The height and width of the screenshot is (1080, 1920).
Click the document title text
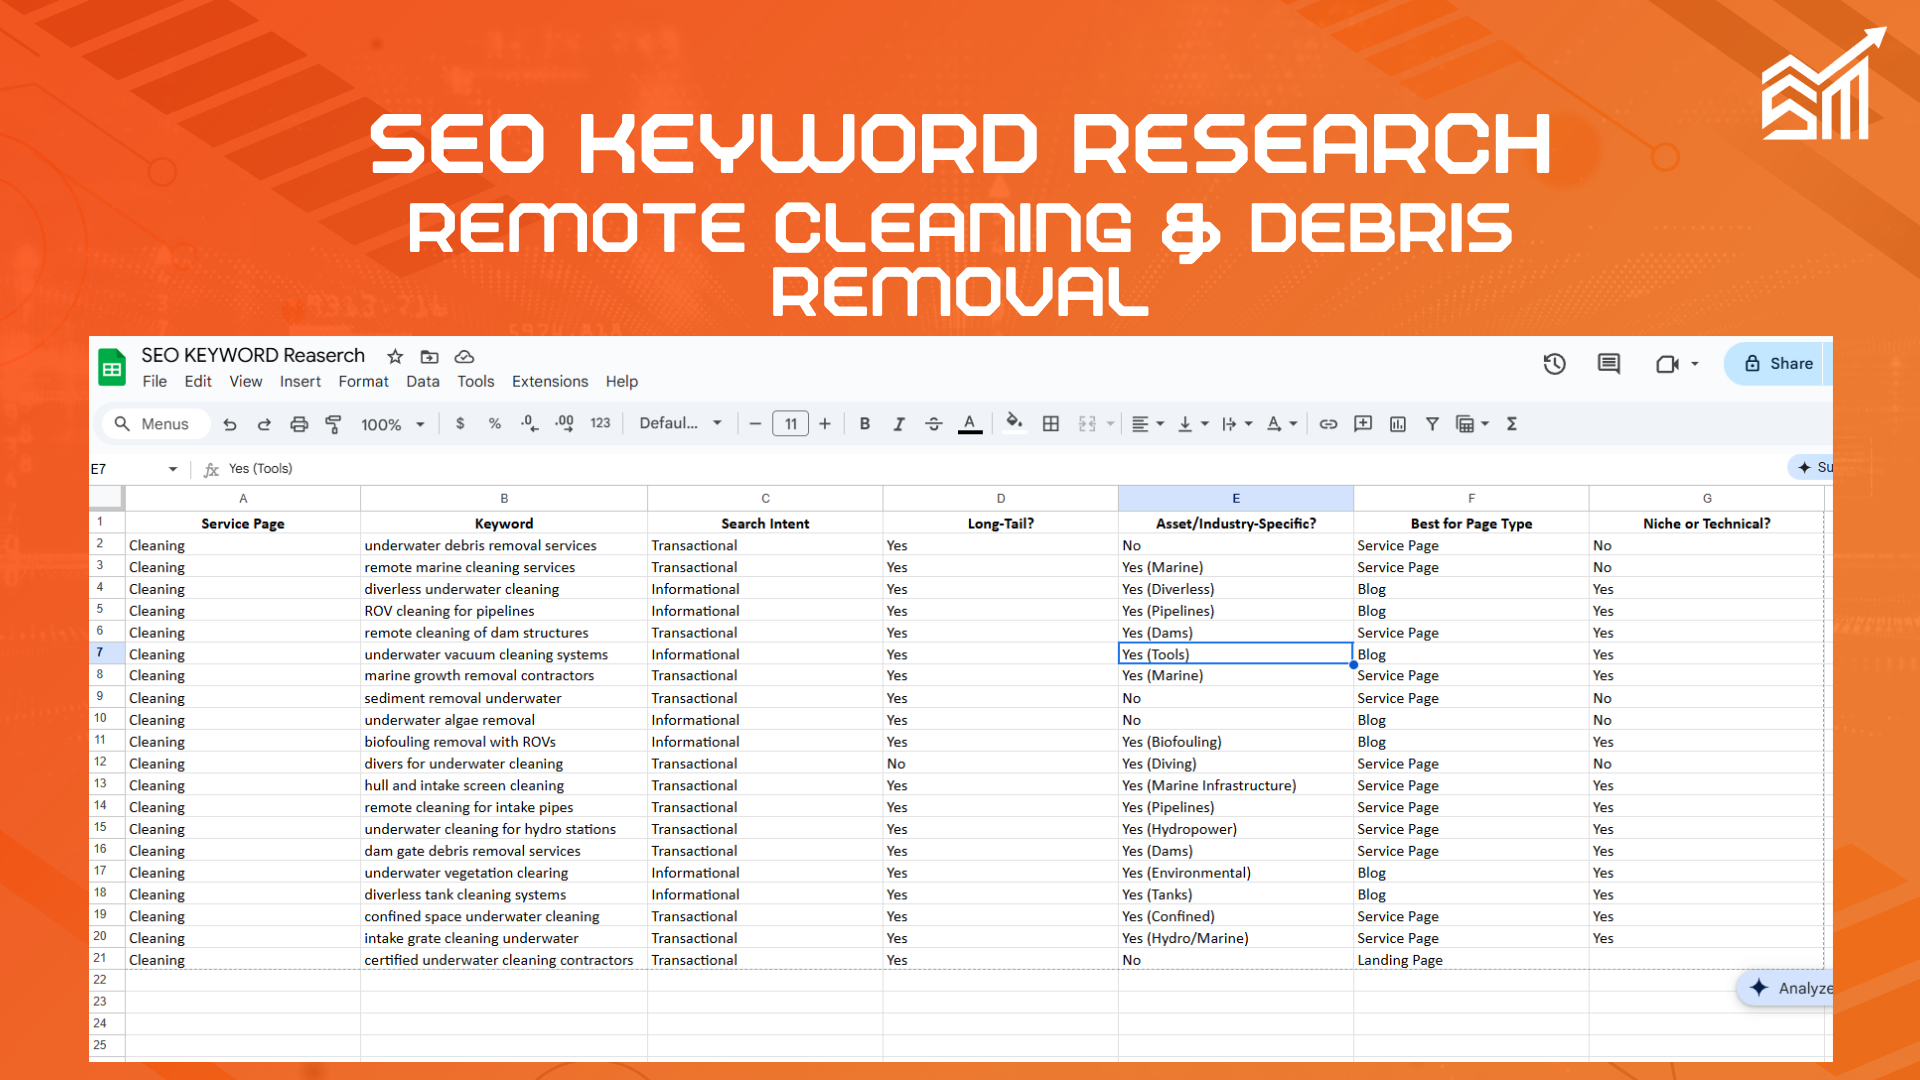pyautogui.click(x=253, y=356)
